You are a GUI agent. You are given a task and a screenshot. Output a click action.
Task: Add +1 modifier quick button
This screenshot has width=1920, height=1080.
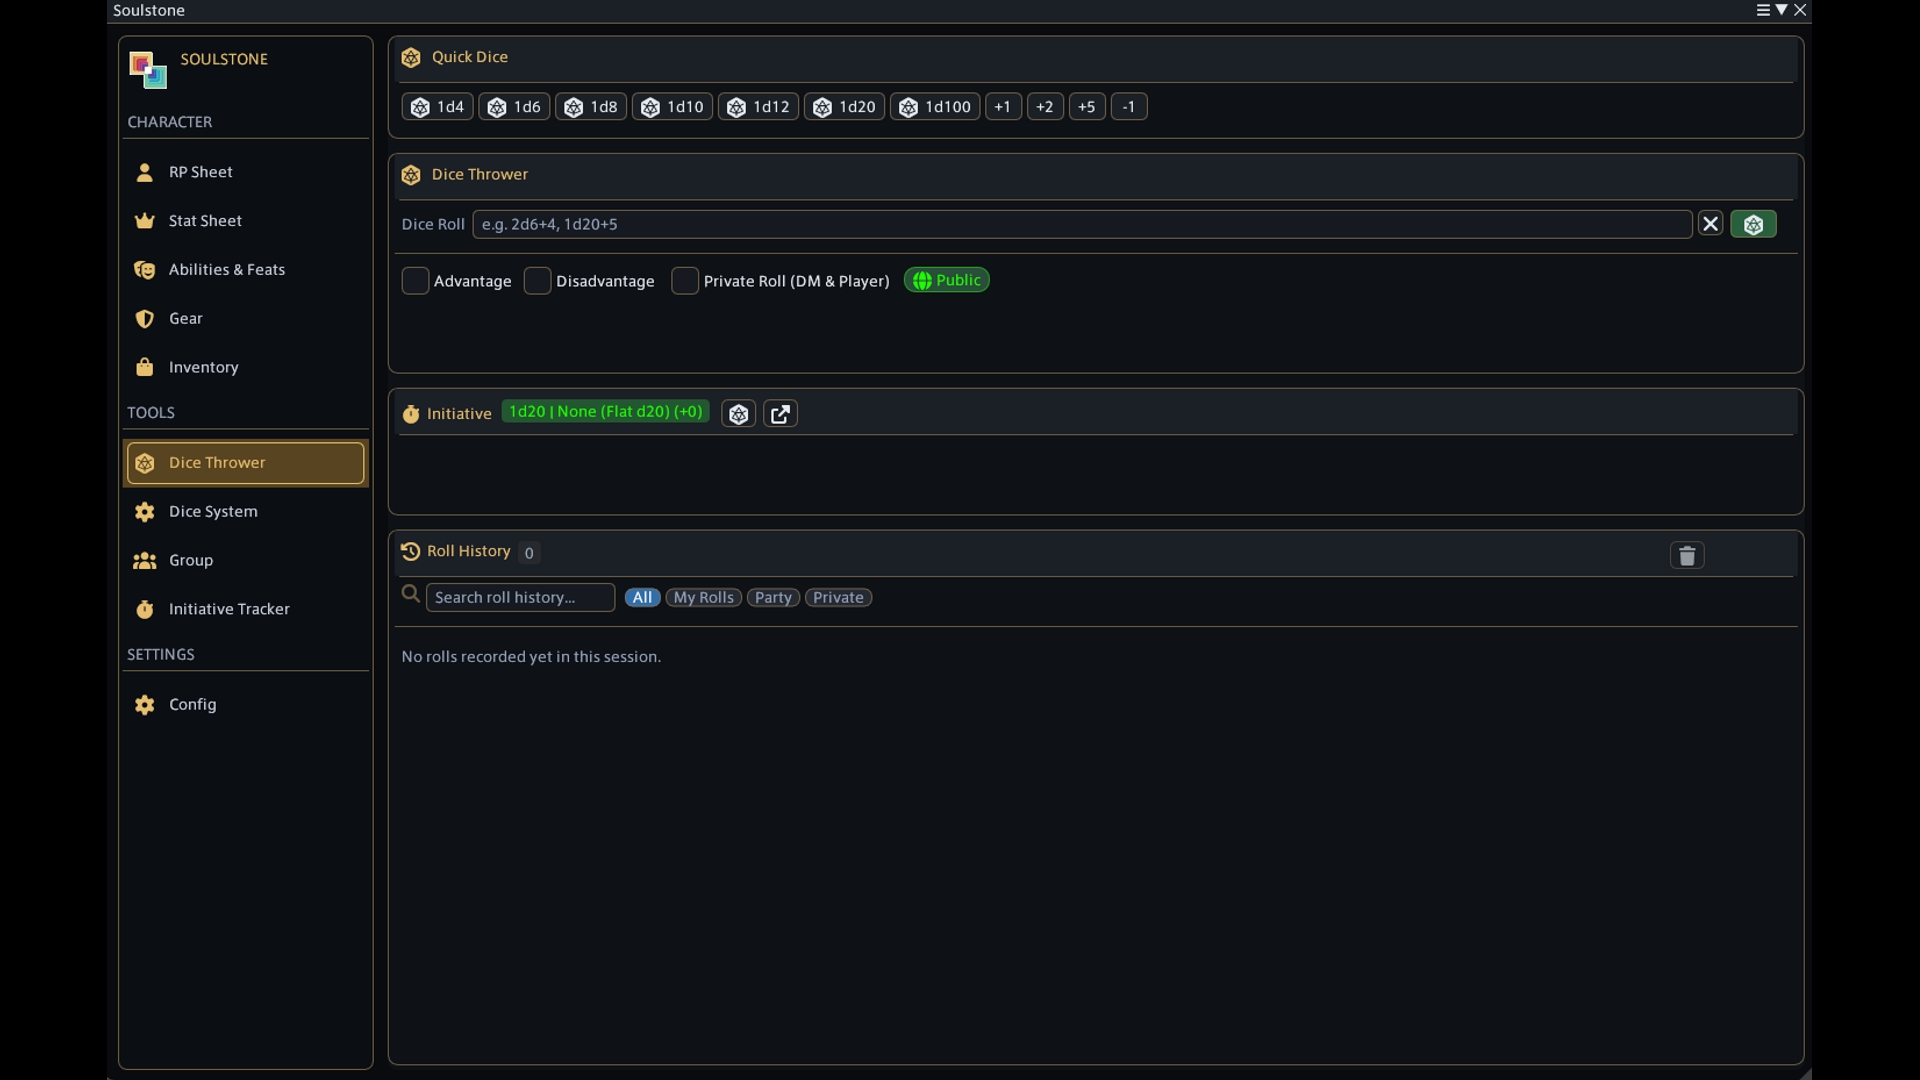tap(1003, 107)
